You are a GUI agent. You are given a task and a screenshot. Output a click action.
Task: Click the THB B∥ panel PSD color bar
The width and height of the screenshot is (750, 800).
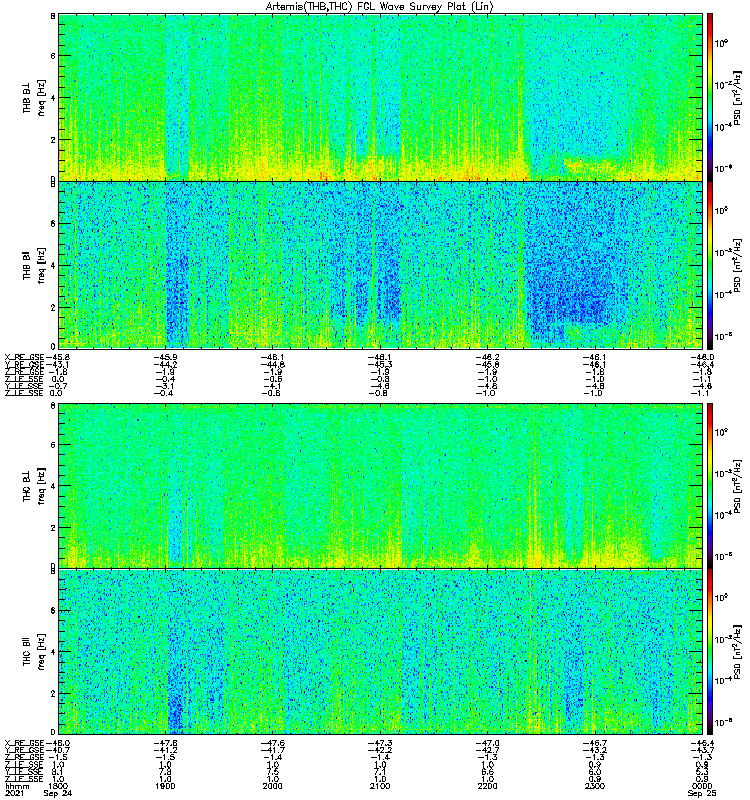[x=710, y=265]
